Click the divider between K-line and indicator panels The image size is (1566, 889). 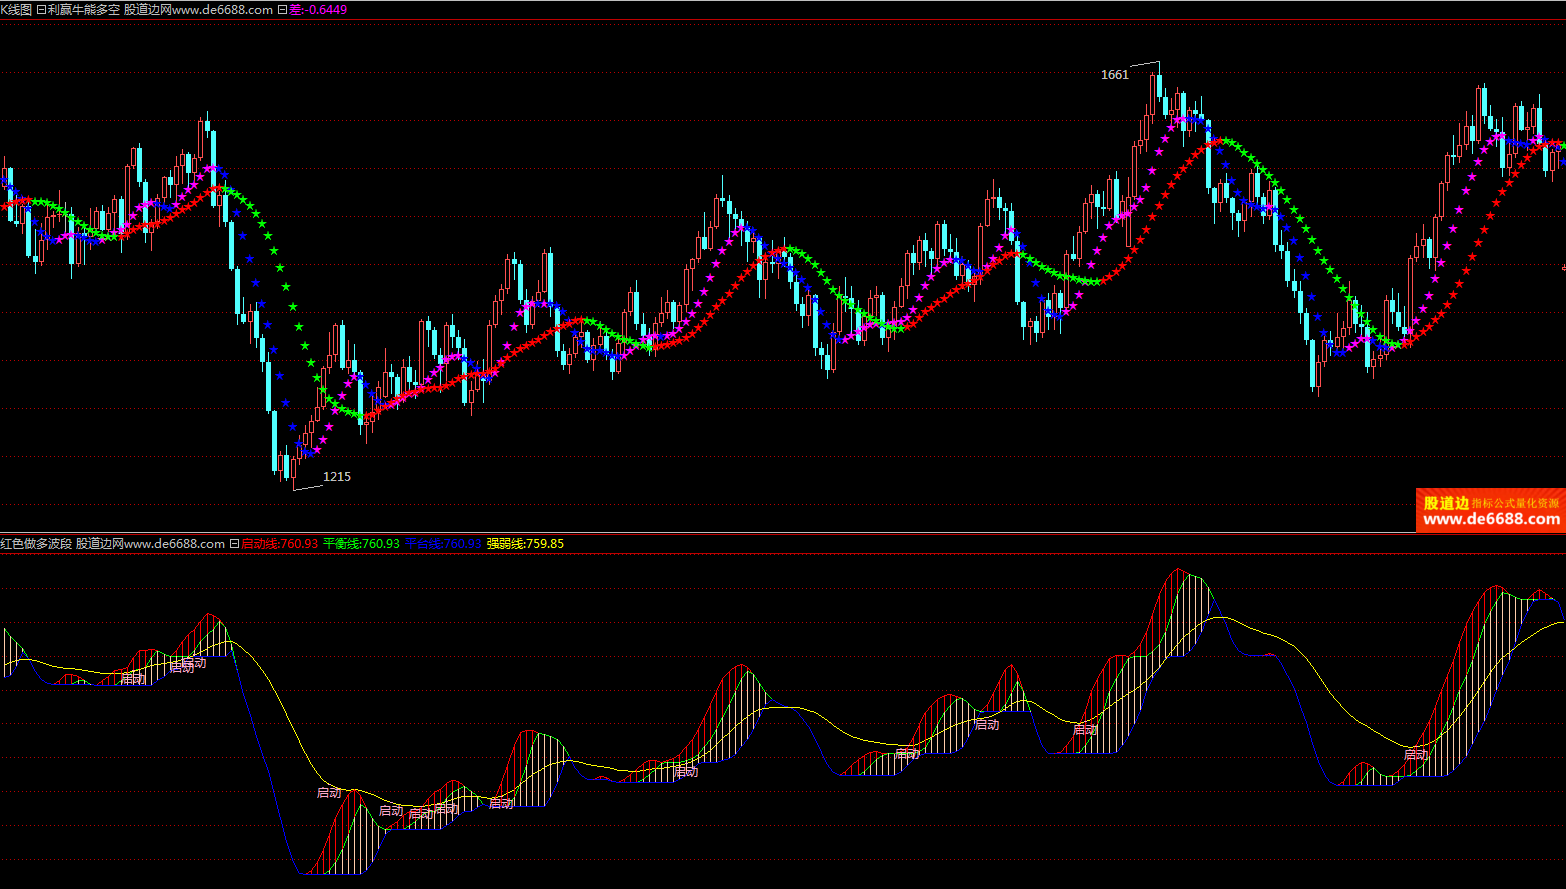(783, 533)
